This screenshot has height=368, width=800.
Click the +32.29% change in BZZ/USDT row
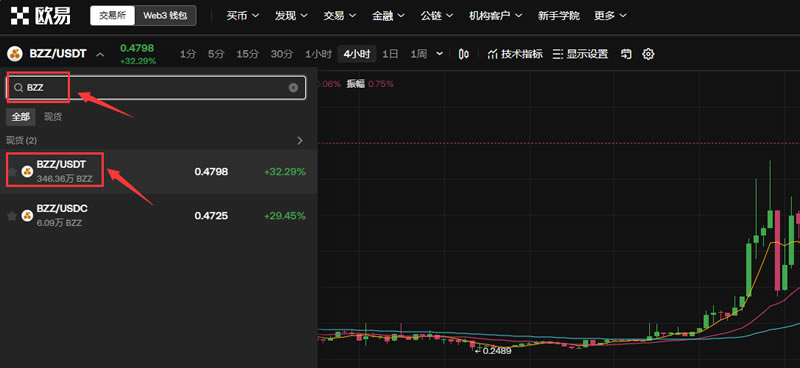[x=285, y=171]
